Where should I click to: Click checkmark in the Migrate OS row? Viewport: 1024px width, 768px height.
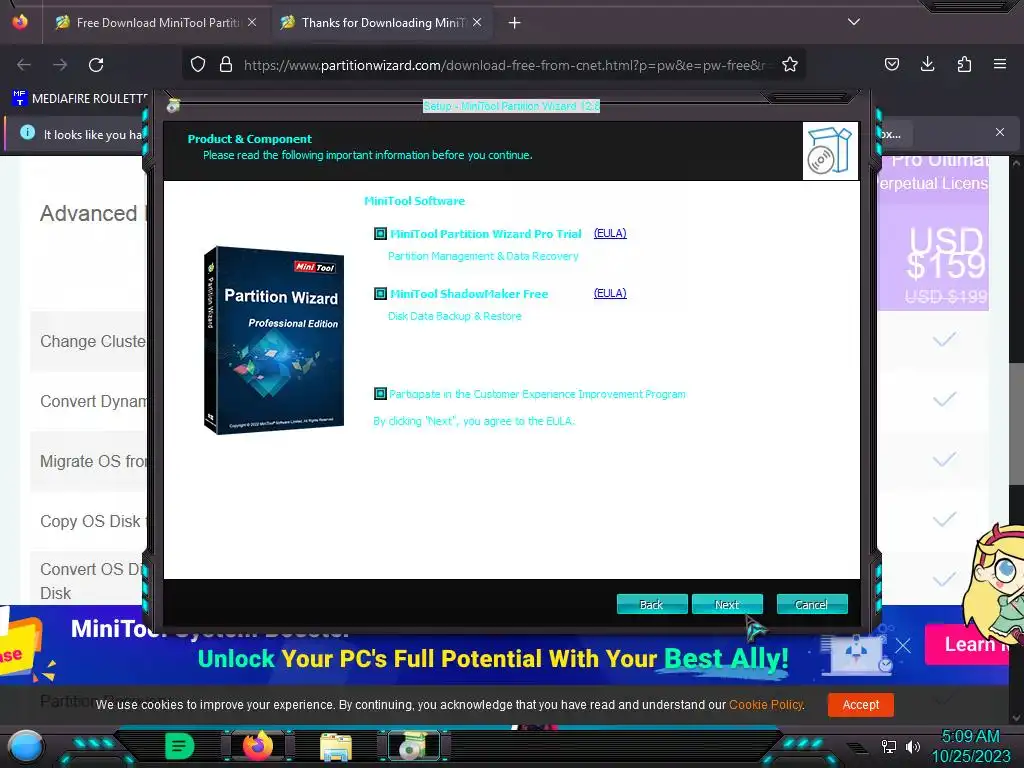(x=944, y=460)
